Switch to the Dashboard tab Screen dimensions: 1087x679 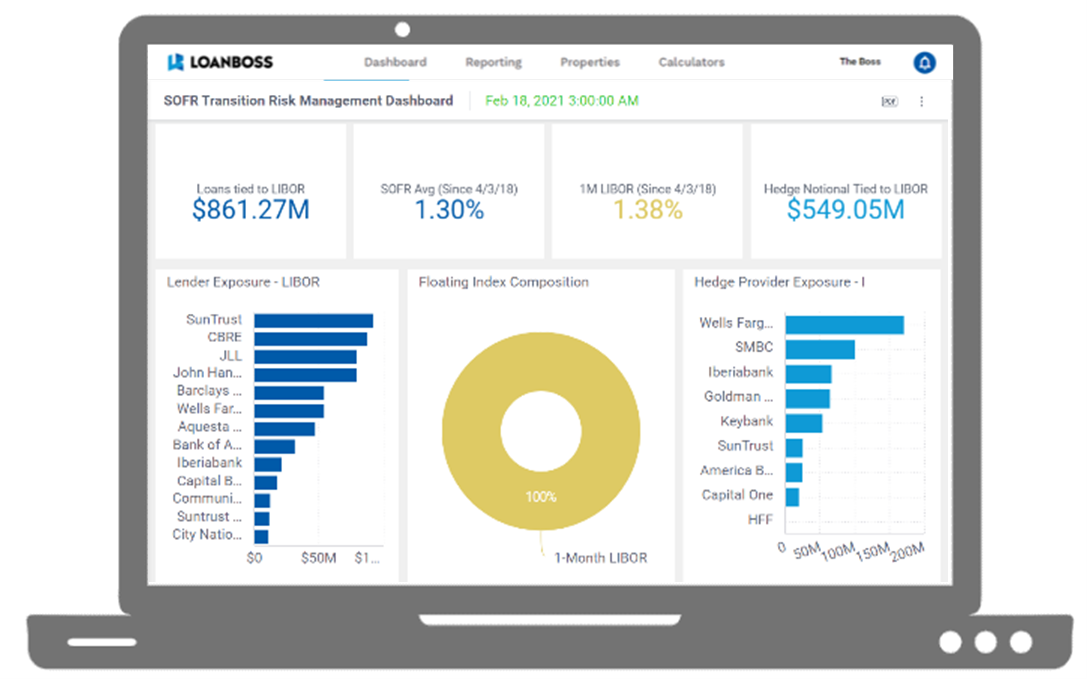[x=395, y=62]
